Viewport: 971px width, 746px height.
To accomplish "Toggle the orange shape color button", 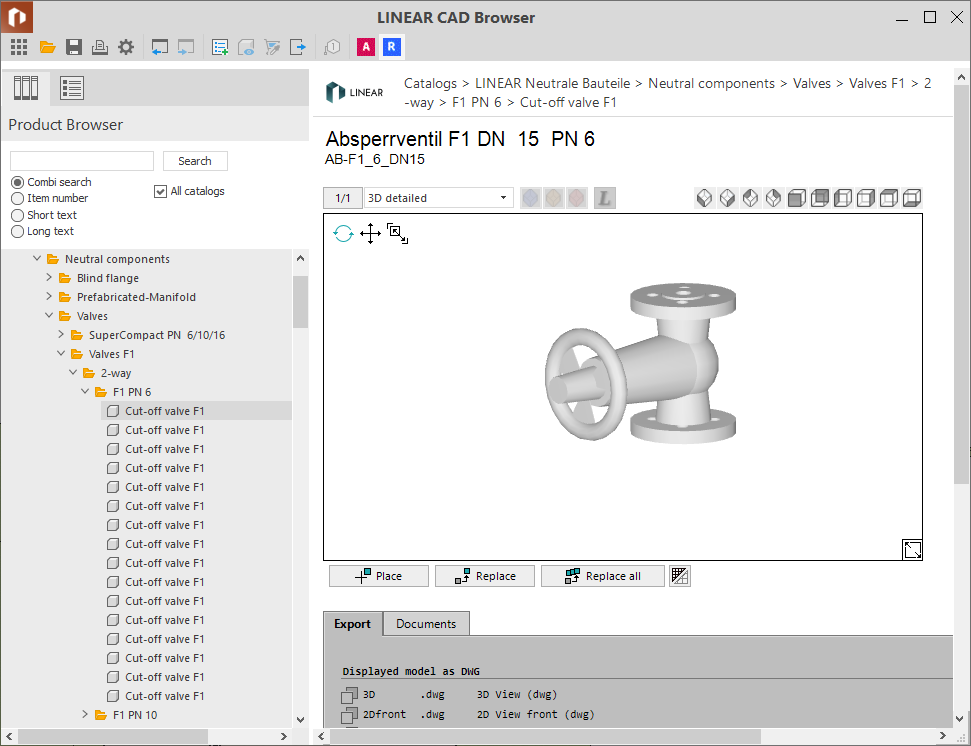I will (554, 198).
